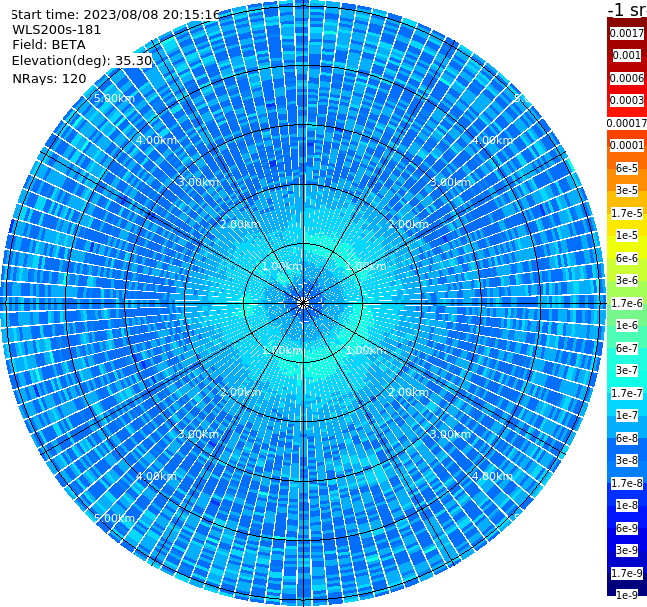Click the 3e-8 colorbar label
Screen dimensions: 647x607
click(627, 460)
